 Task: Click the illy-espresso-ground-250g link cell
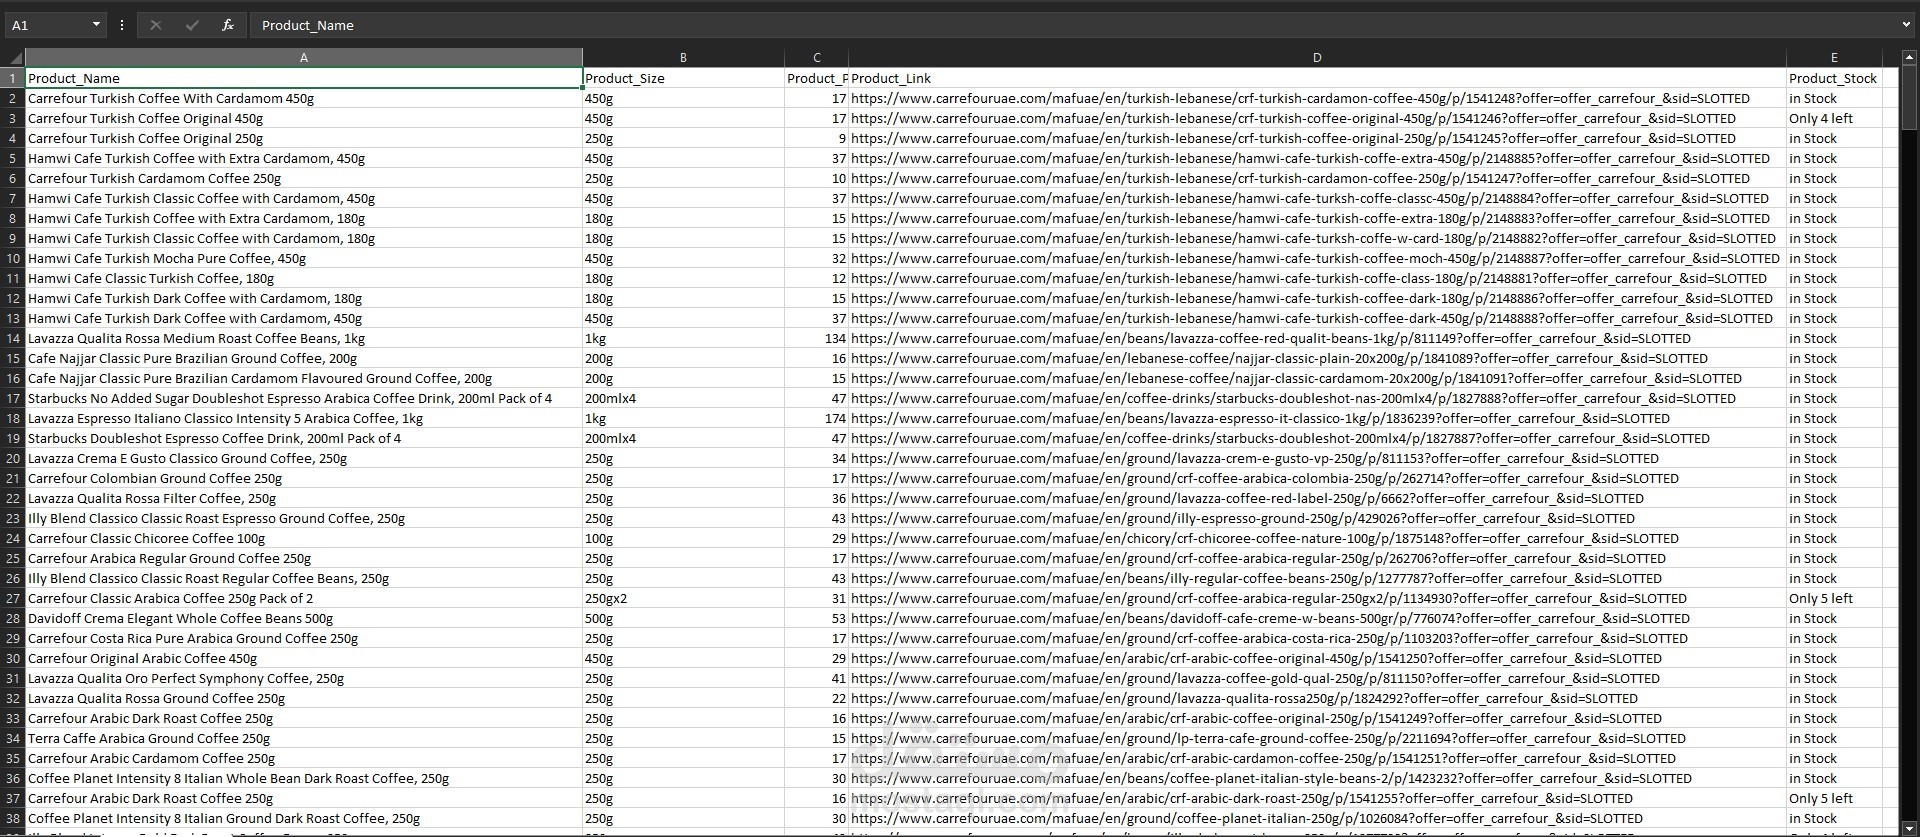pyautogui.click(x=1317, y=518)
